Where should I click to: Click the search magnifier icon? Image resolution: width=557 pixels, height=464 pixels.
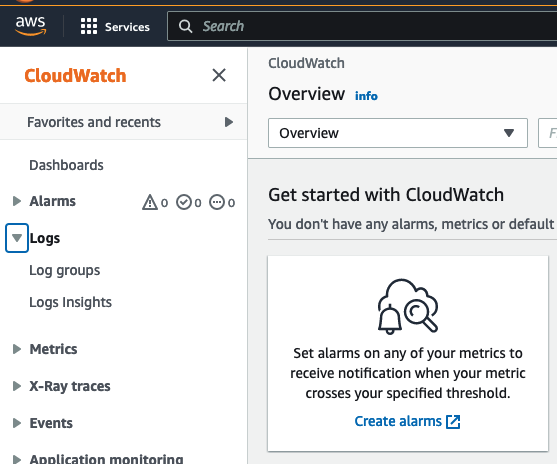coord(185,26)
